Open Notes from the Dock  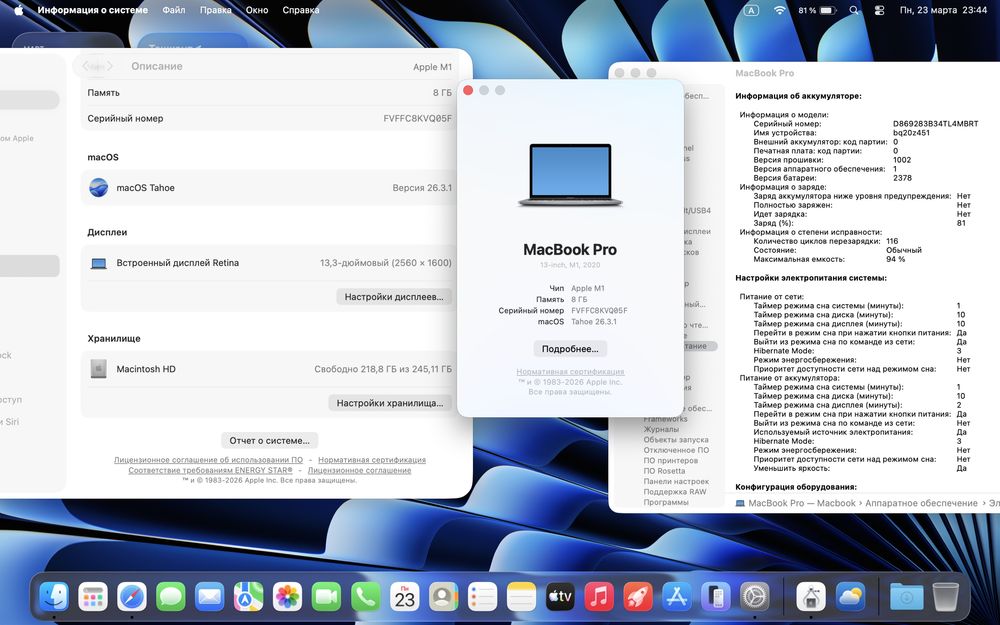521,598
